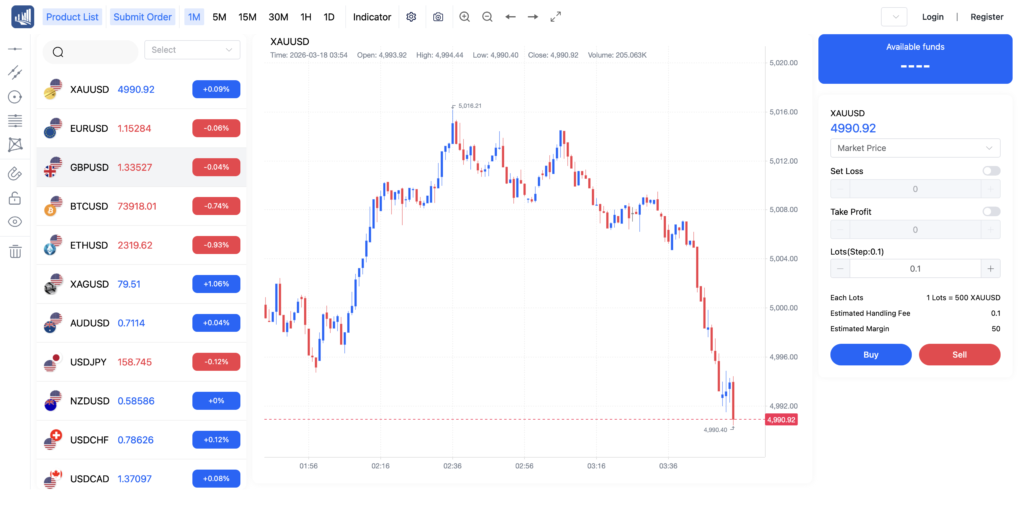Zoom in on the chart

click(464, 17)
